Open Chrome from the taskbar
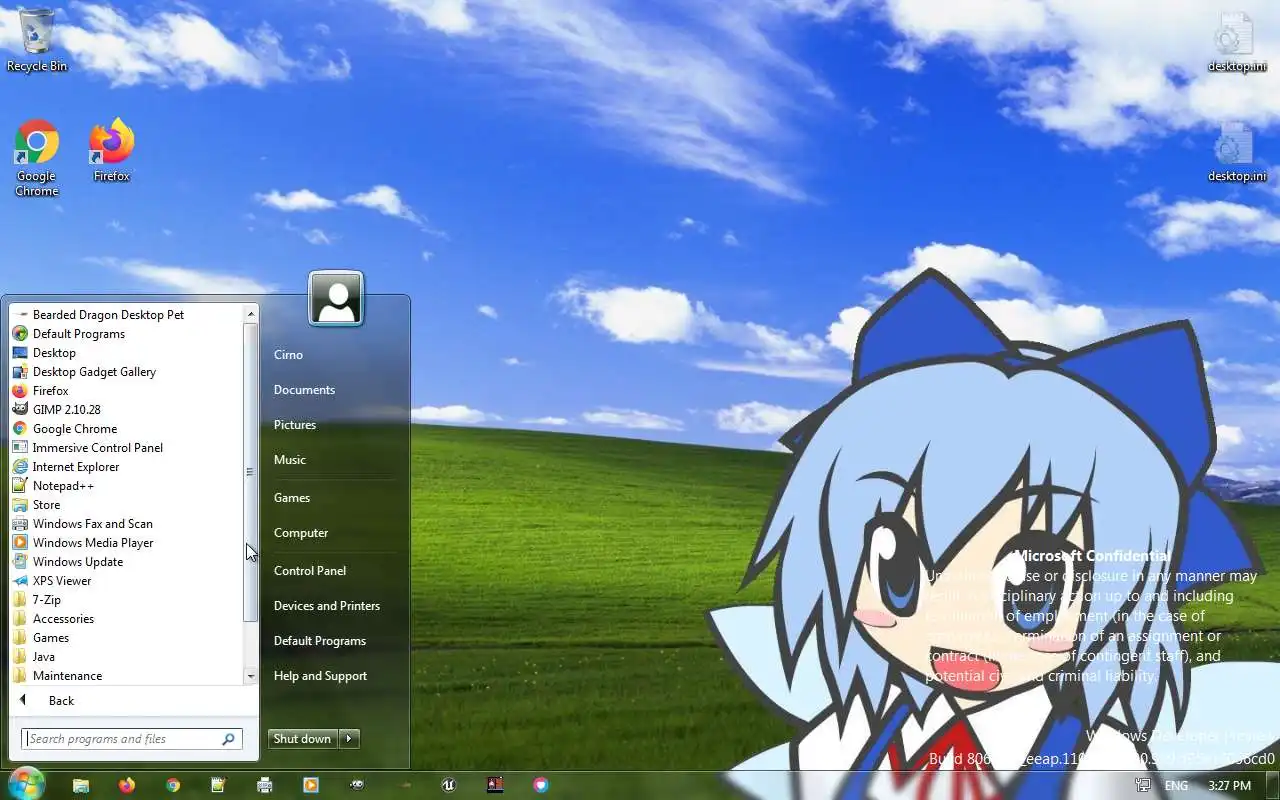This screenshot has width=1280, height=800. pyautogui.click(x=173, y=785)
